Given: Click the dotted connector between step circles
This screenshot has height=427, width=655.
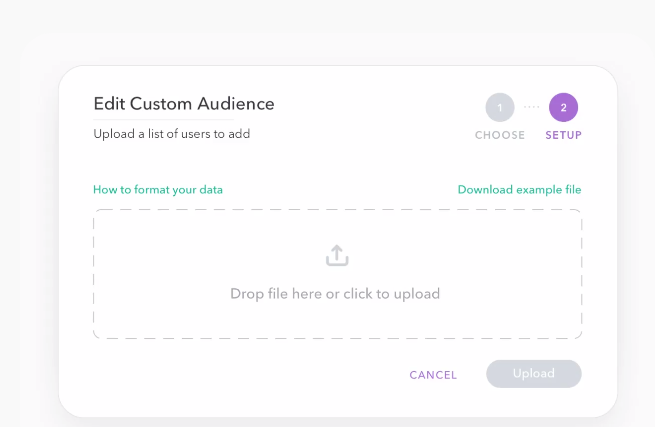Looking at the screenshot, I should point(531,107).
